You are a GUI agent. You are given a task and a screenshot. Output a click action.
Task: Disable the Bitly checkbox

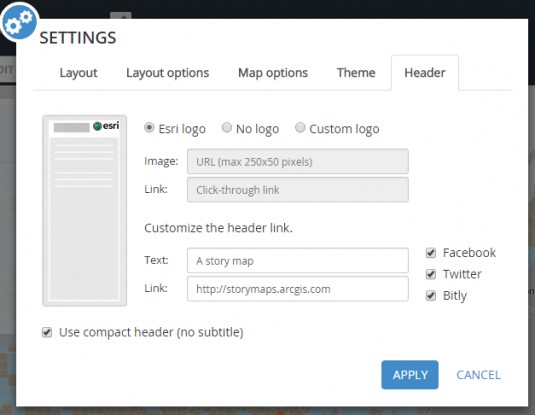431,296
